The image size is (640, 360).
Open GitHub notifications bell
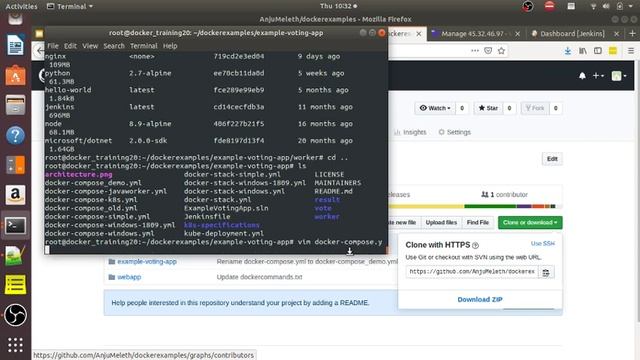(582, 76)
